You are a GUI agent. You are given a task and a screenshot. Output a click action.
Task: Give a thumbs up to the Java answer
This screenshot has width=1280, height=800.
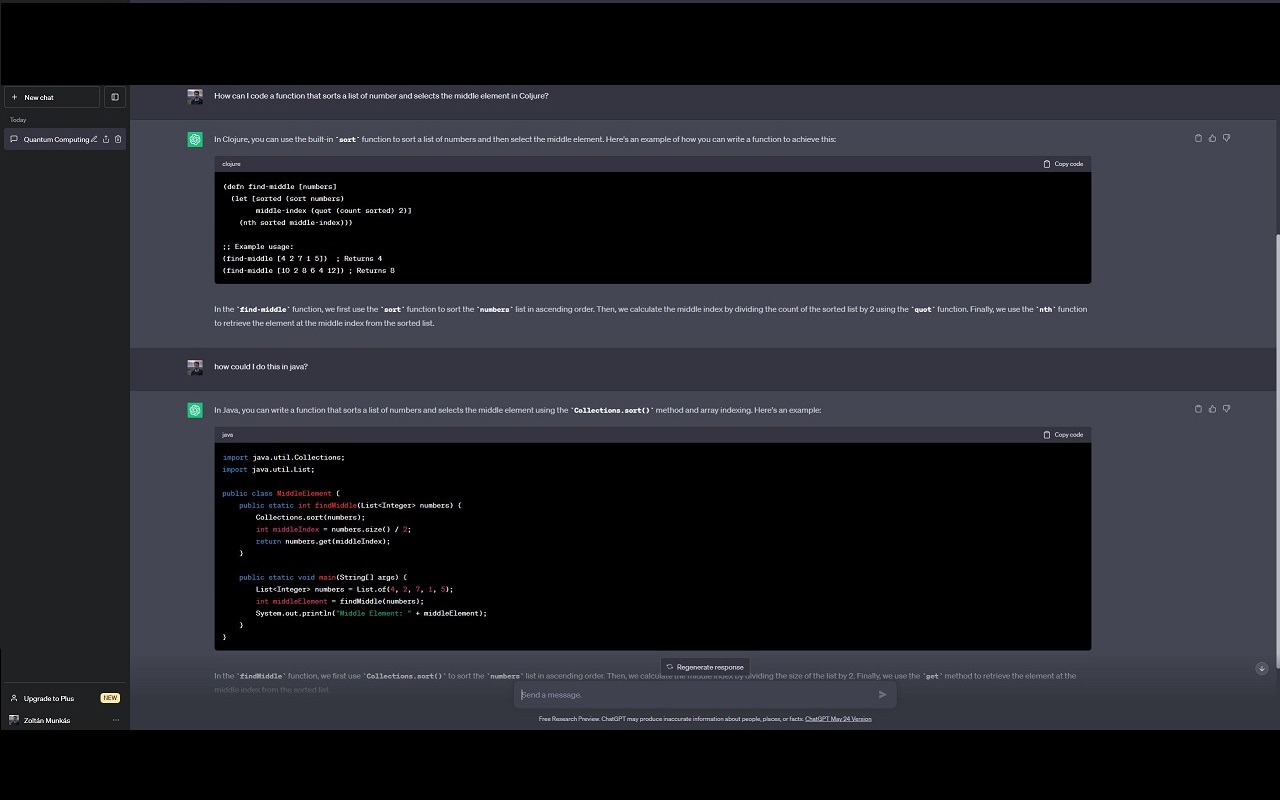pyautogui.click(x=1212, y=409)
